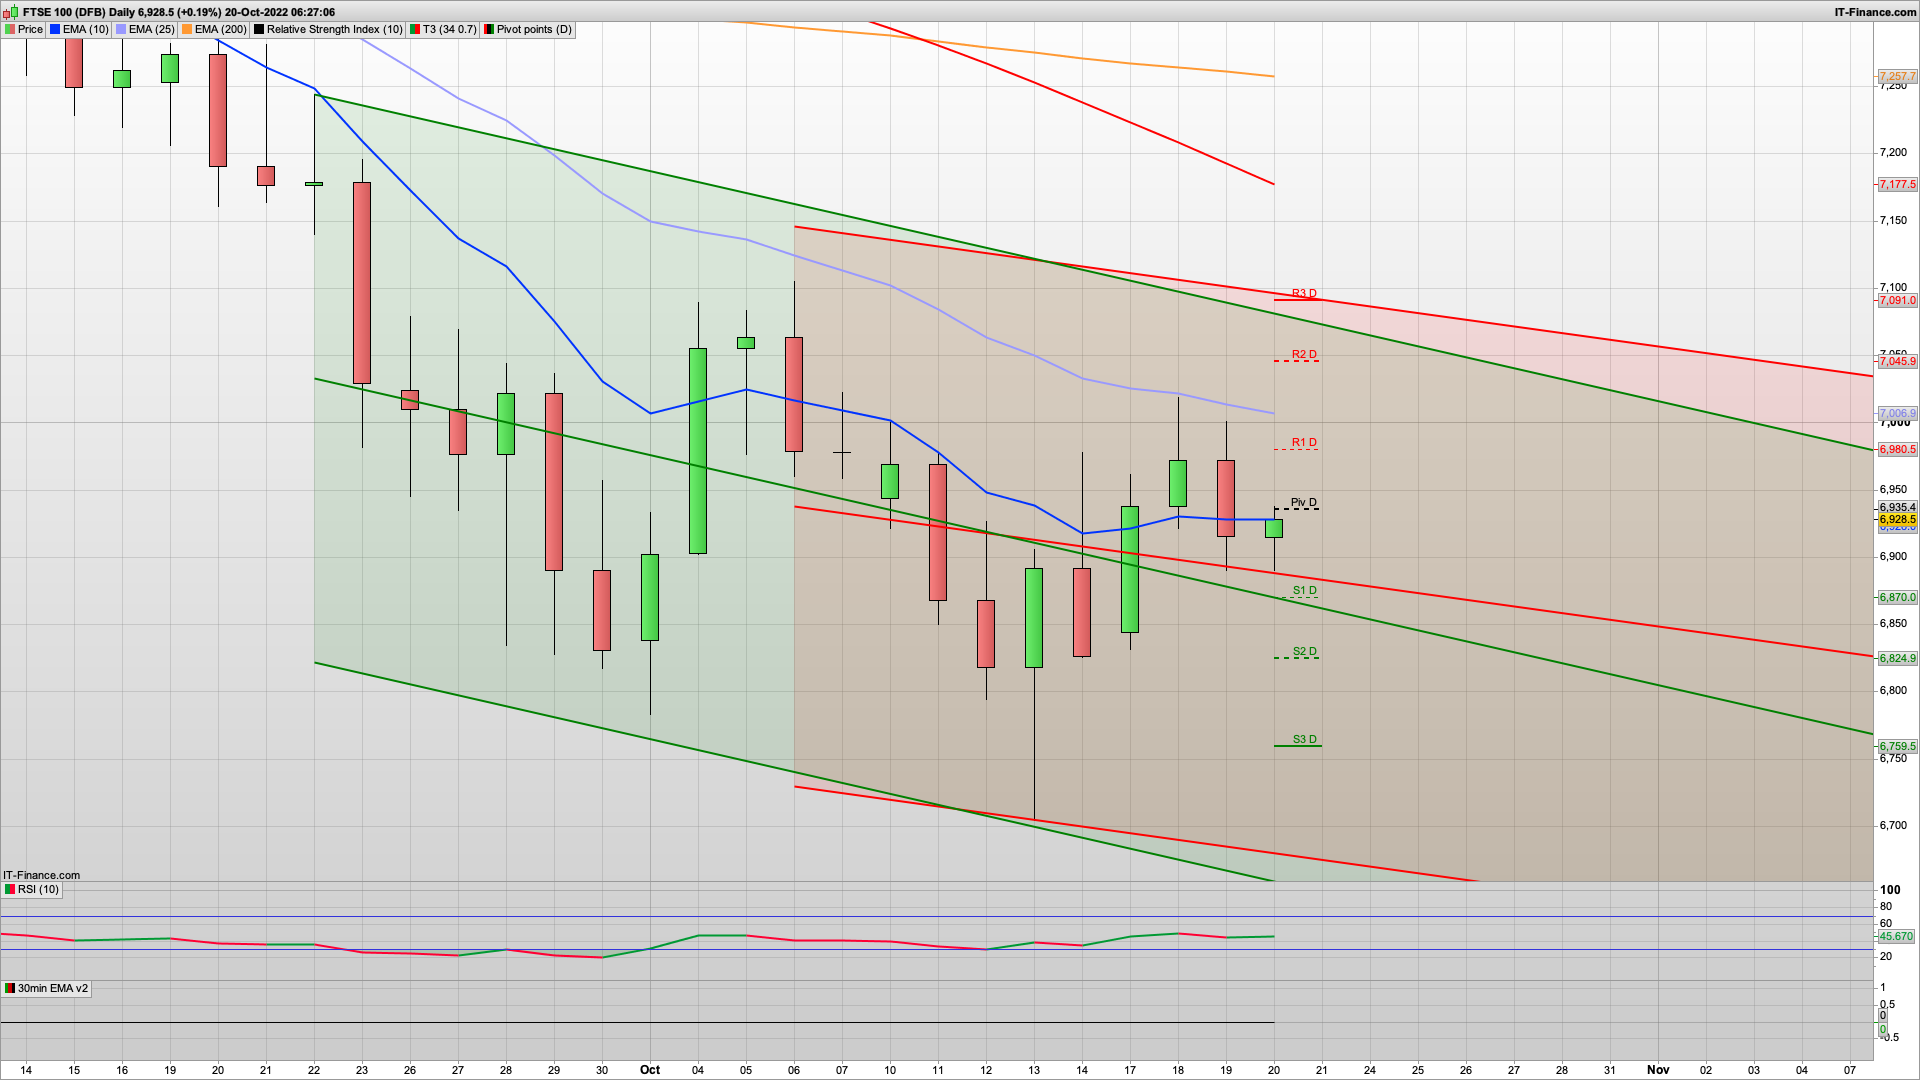The width and height of the screenshot is (1920, 1080).
Task: Click the 6,928.5 current price tag
Action: click(x=1897, y=520)
